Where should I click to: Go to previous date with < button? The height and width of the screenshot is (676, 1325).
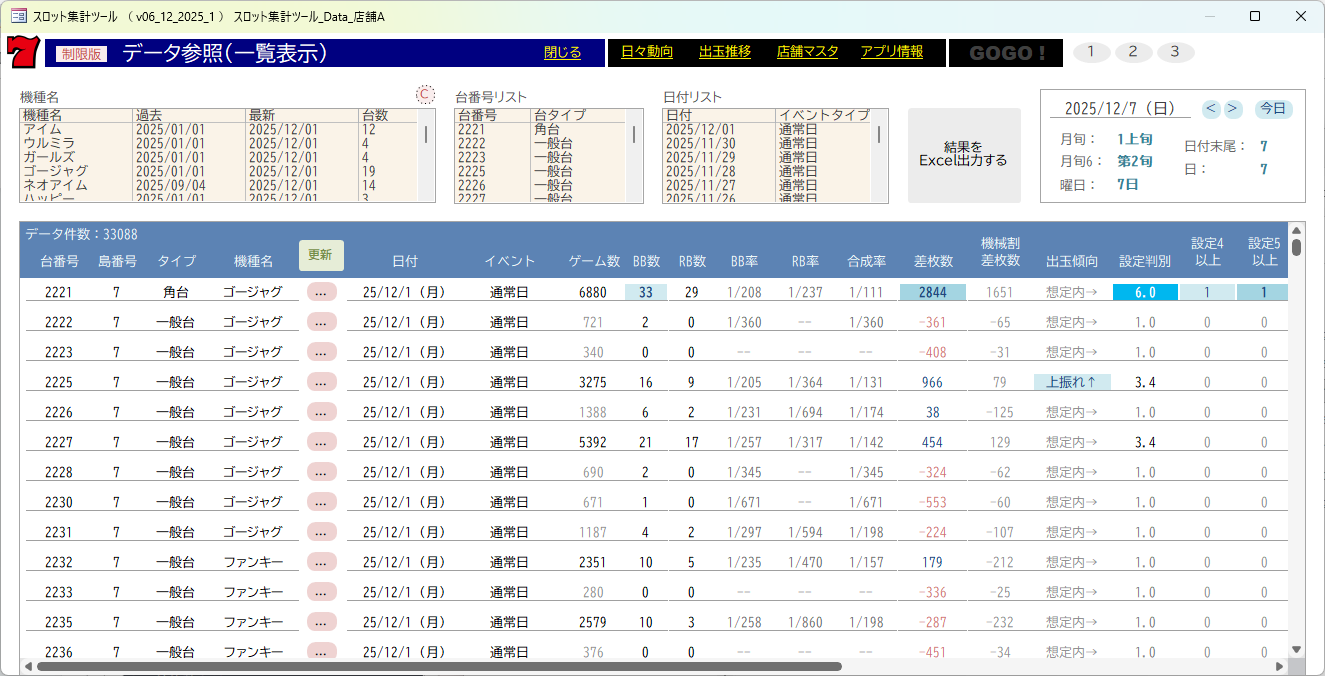(x=1211, y=108)
